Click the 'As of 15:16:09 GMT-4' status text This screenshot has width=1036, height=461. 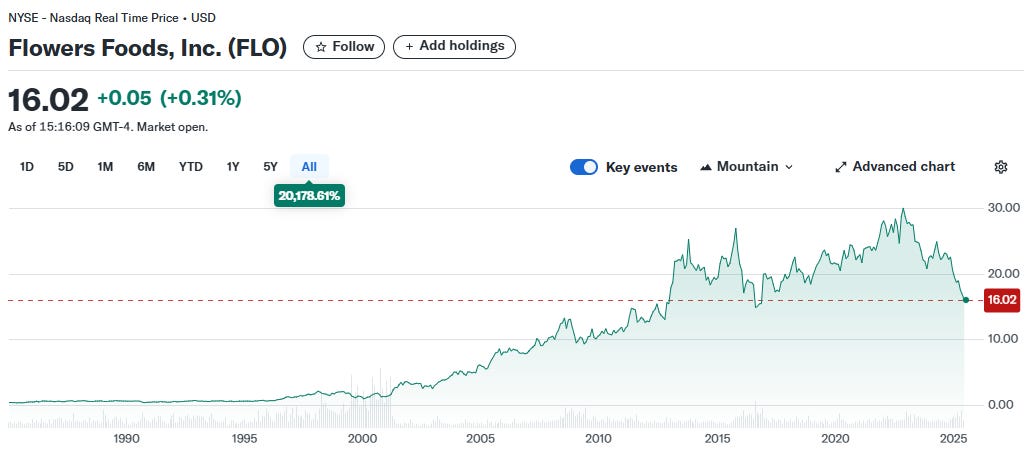tap(108, 127)
